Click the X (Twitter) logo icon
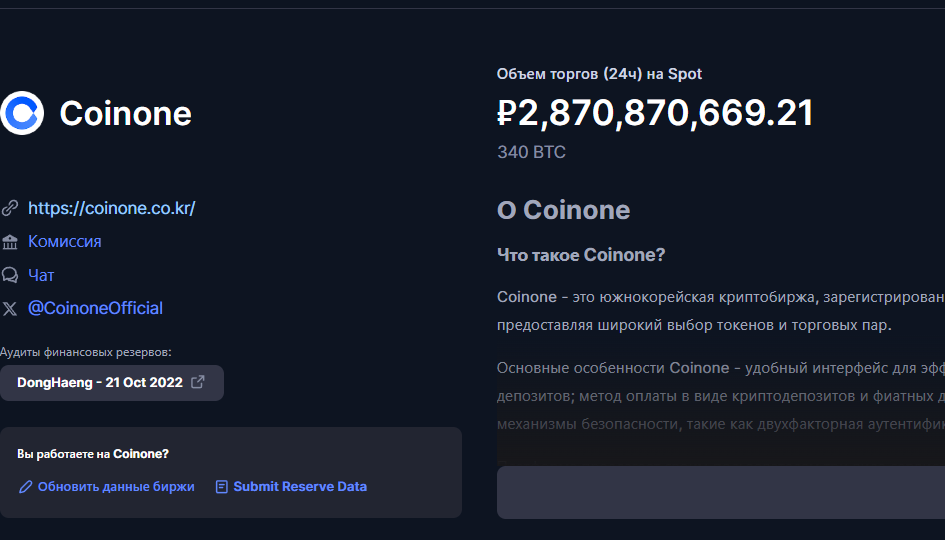The image size is (945, 540). pos(10,308)
